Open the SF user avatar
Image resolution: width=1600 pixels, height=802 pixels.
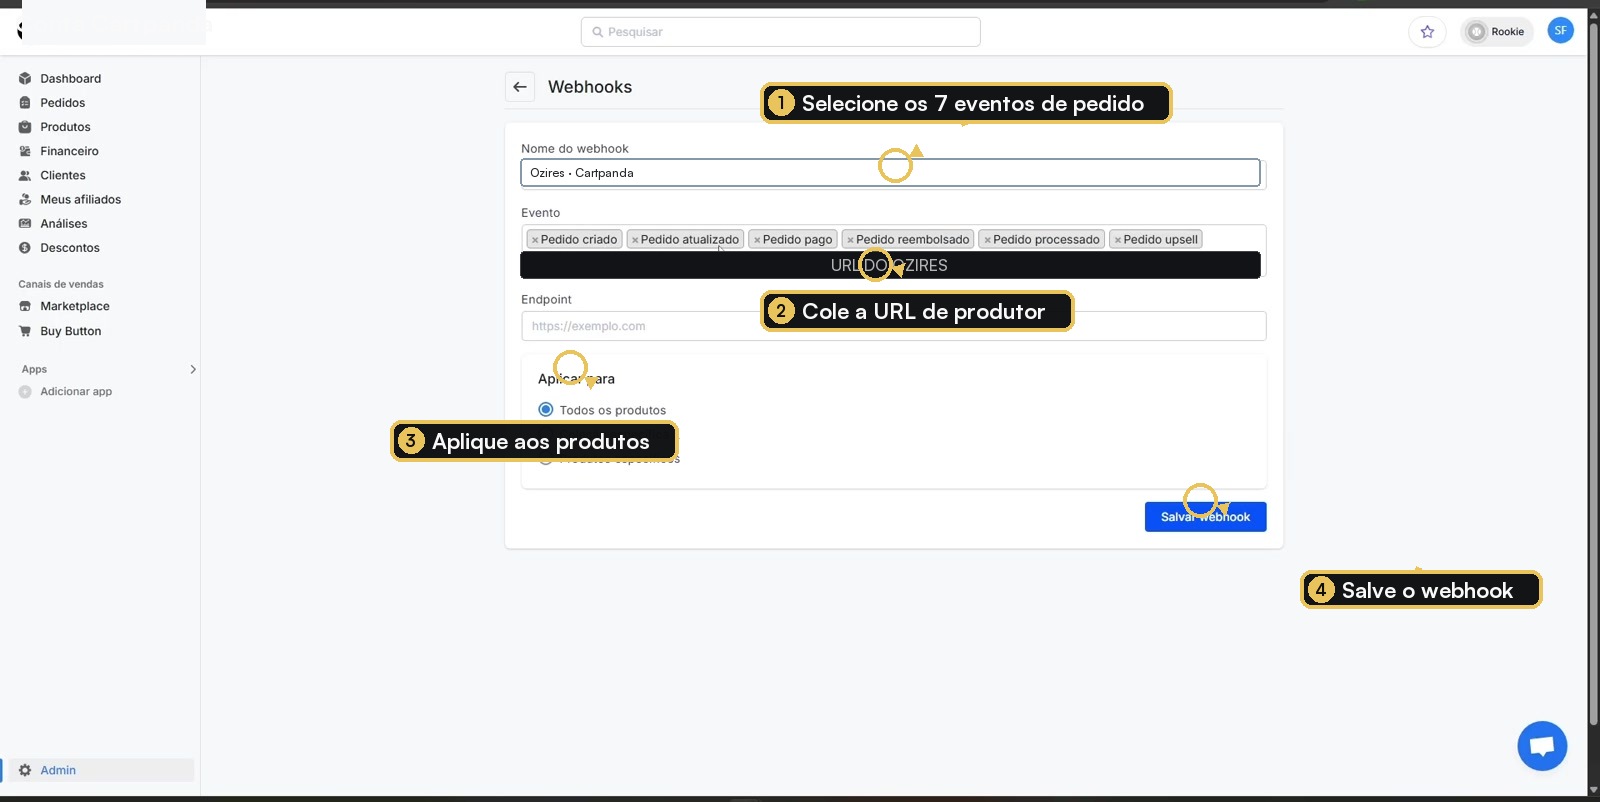click(1560, 31)
